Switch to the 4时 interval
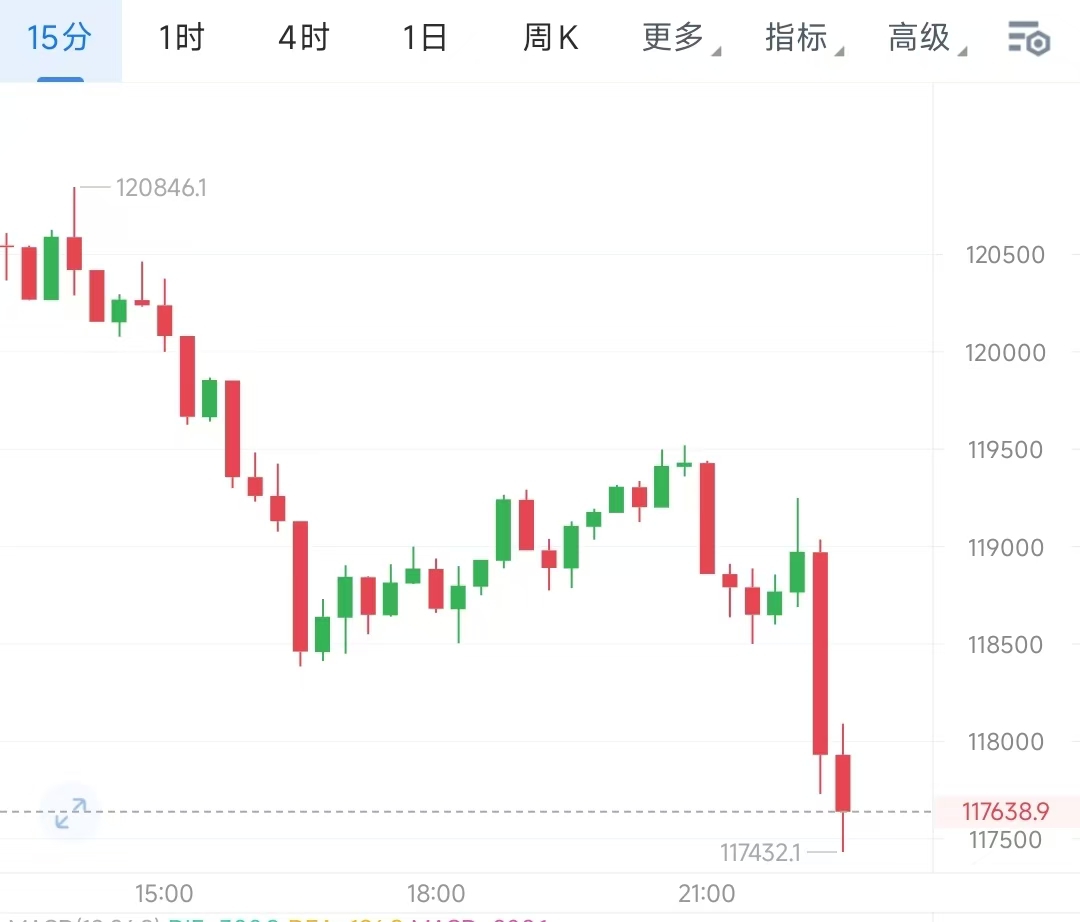1080x922 pixels. point(303,39)
